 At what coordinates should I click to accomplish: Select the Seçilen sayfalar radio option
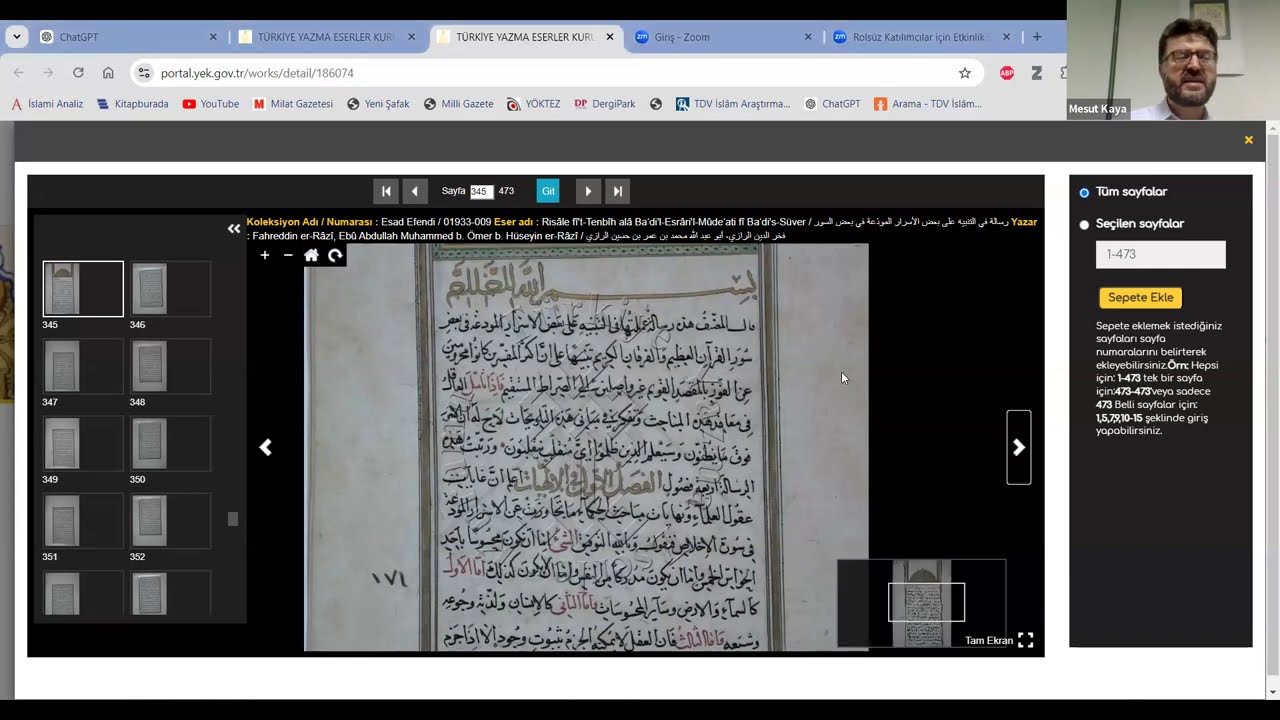(1084, 225)
